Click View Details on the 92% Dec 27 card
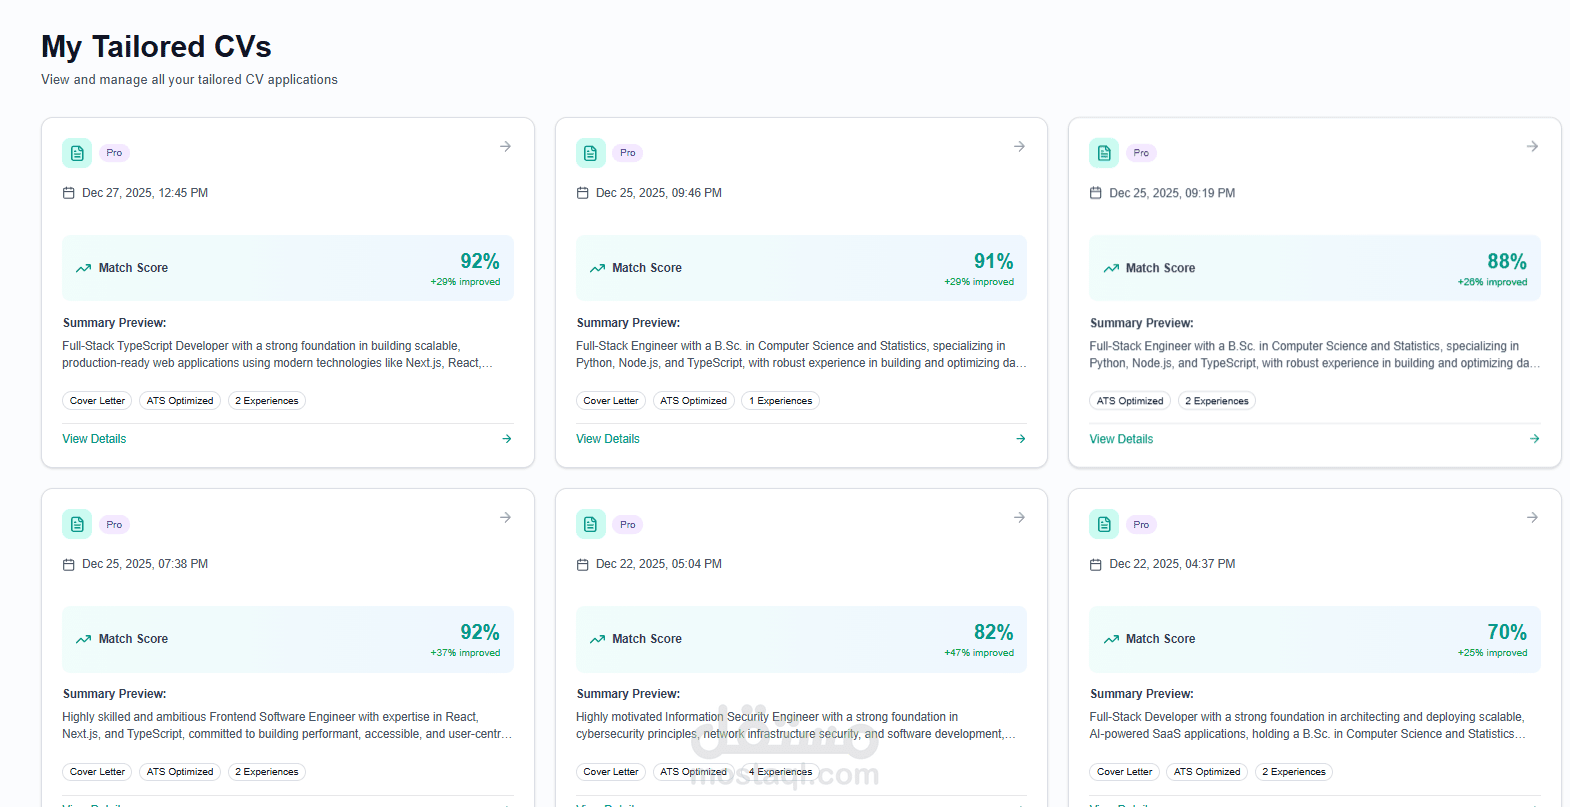1570x807 pixels. [94, 439]
